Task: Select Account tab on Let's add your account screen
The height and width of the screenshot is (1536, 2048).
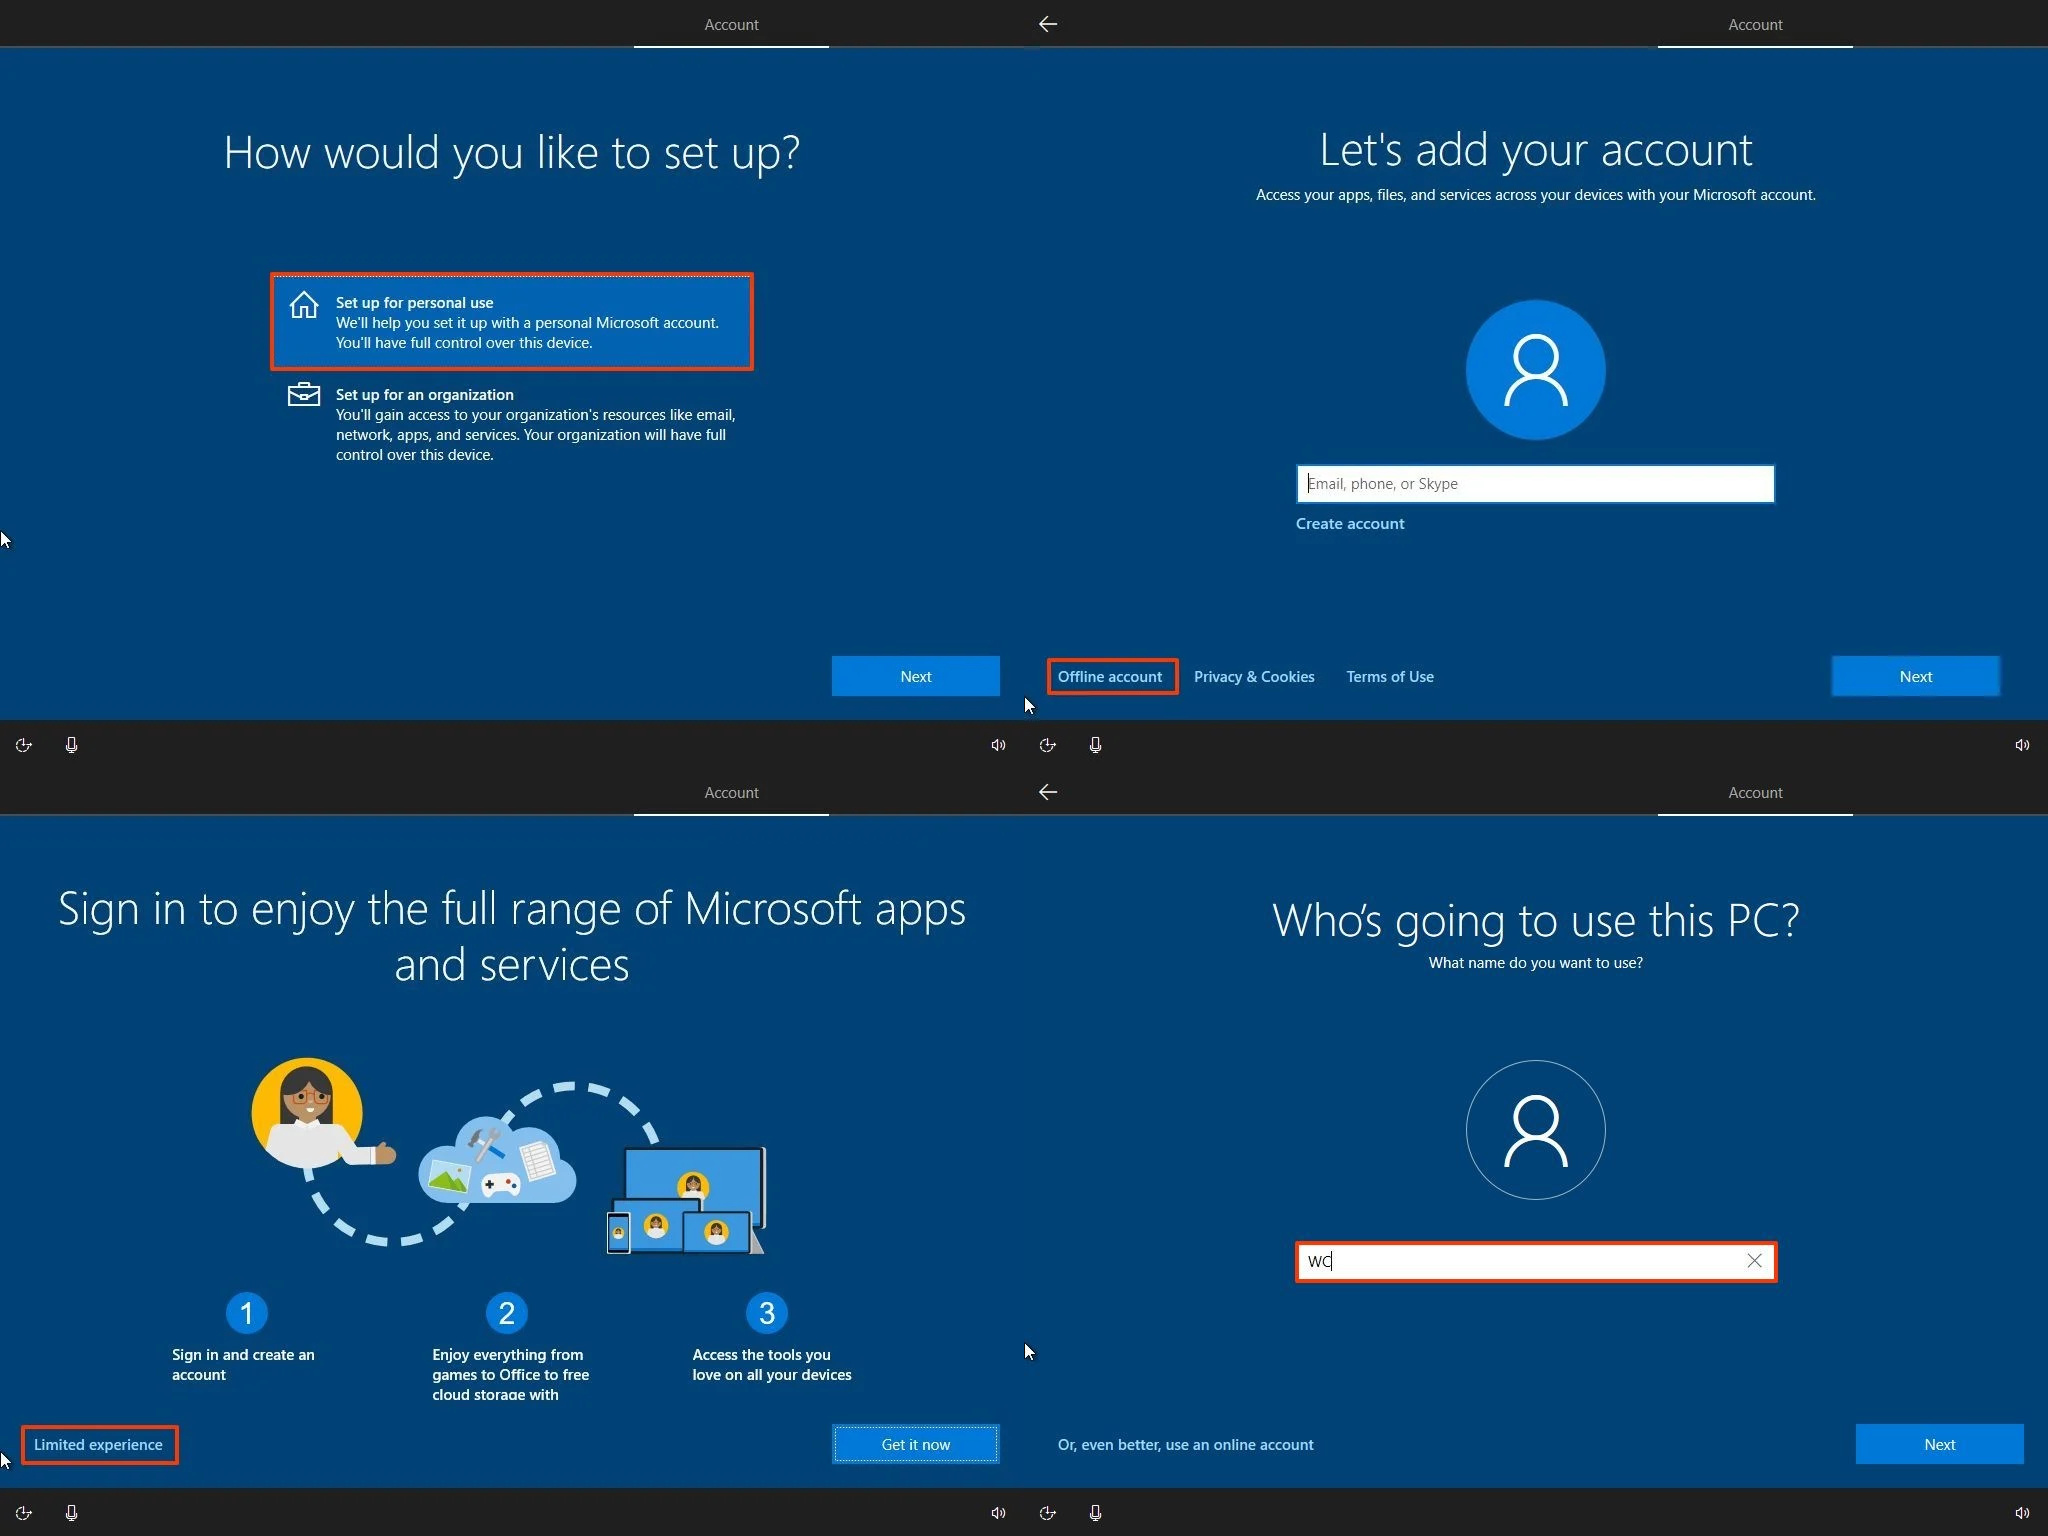Action: tap(1755, 25)
